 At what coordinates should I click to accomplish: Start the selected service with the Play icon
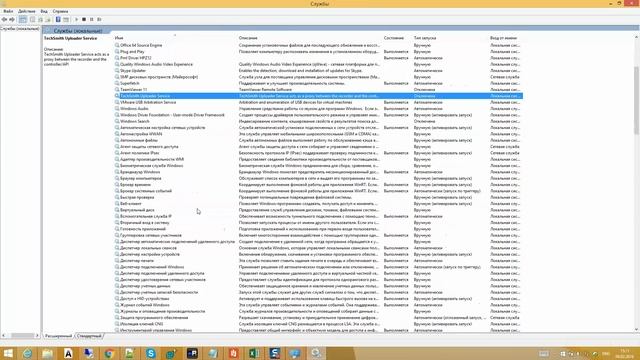coord(76,20)
